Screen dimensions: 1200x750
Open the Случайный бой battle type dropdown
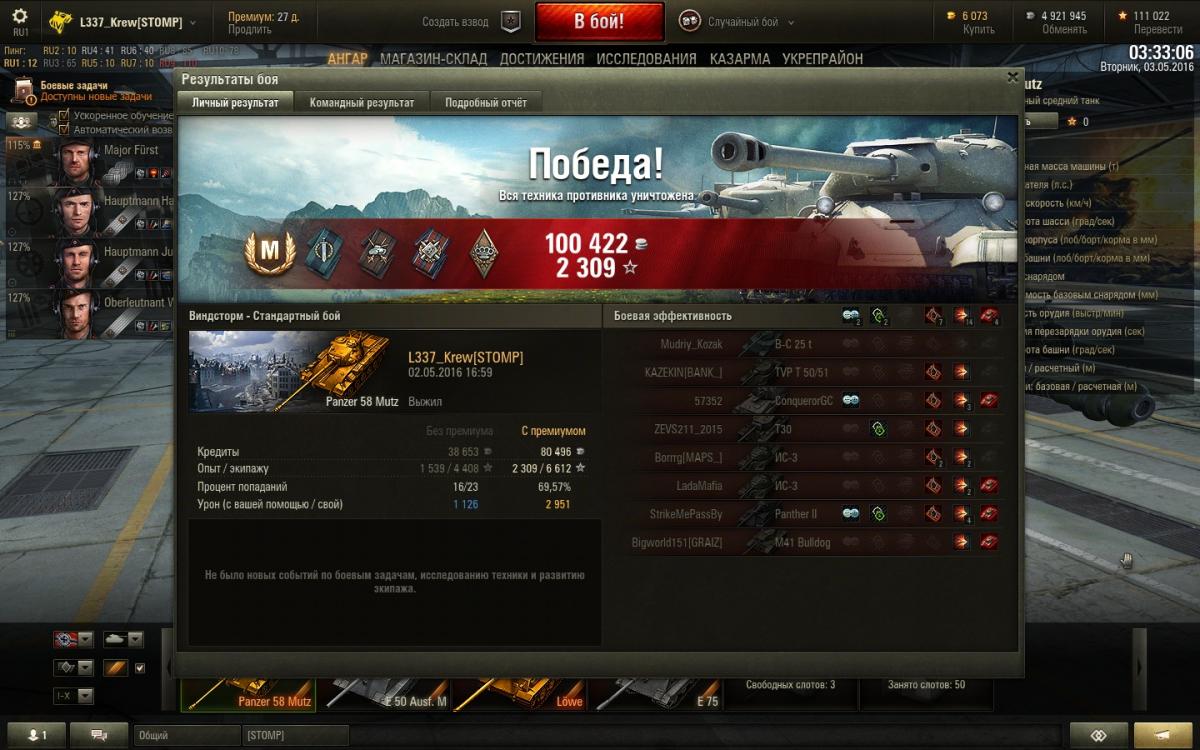[x=738, y=21]
